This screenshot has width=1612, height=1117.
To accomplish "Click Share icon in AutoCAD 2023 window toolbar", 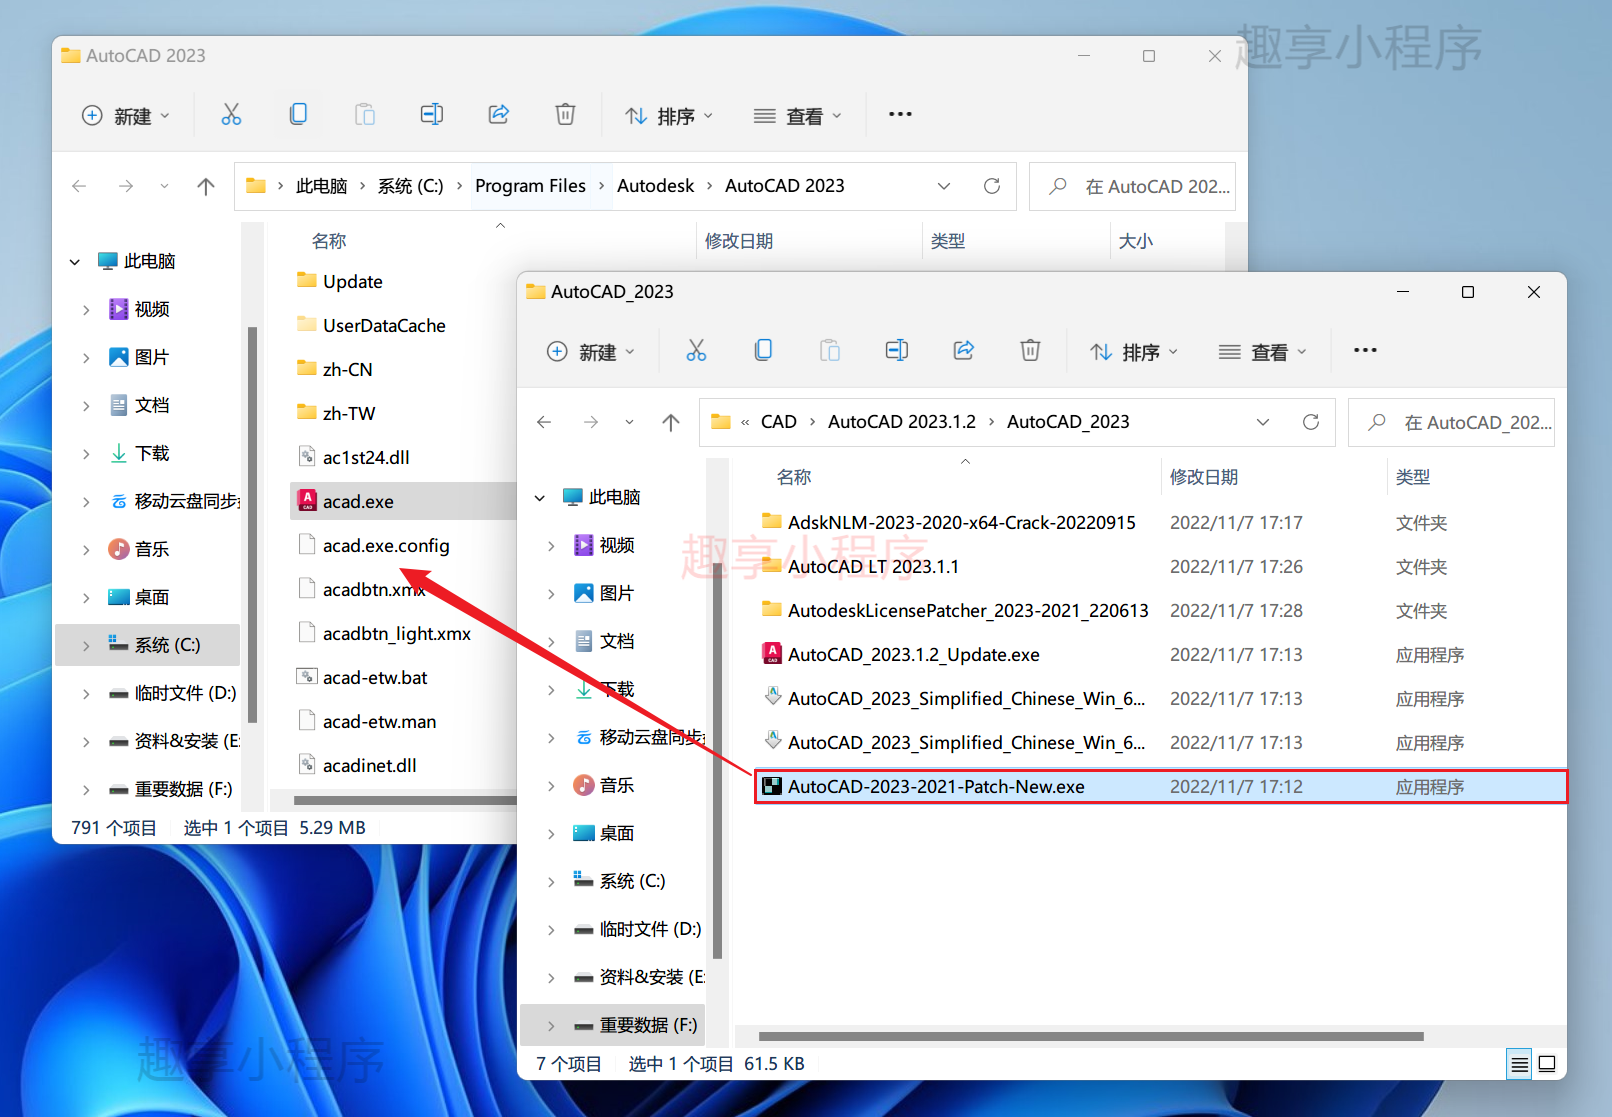I will coord(499,115).
